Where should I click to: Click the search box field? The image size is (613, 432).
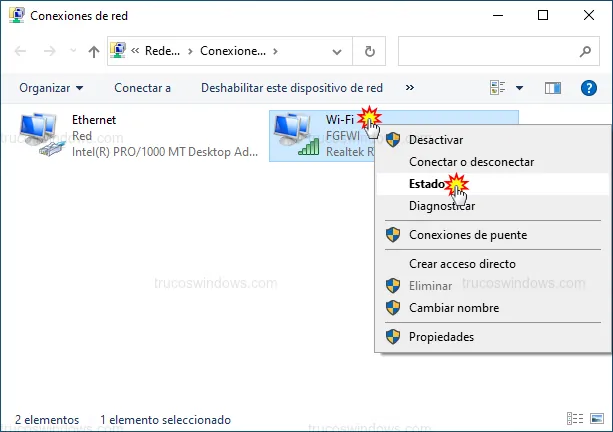tap(487, 51)
